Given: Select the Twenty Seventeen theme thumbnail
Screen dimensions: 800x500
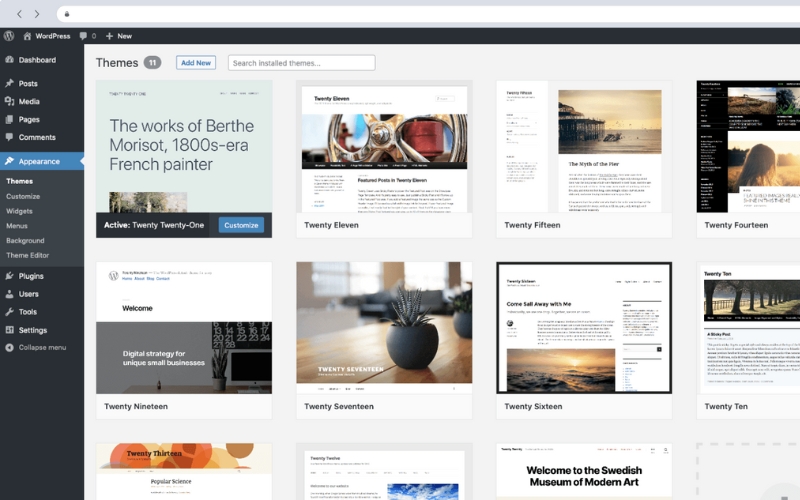Looking at the screenshot, I should (384, 328).
